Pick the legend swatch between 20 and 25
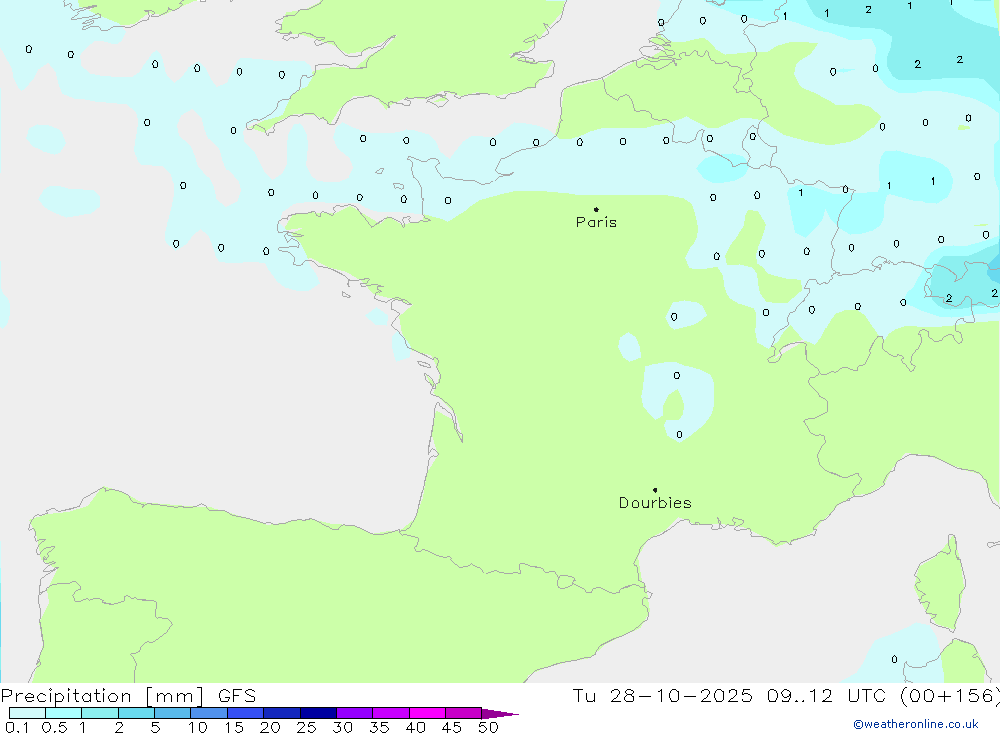This screenshot has width=1000, height=733. pyautogui.click(x=282, y=713)
